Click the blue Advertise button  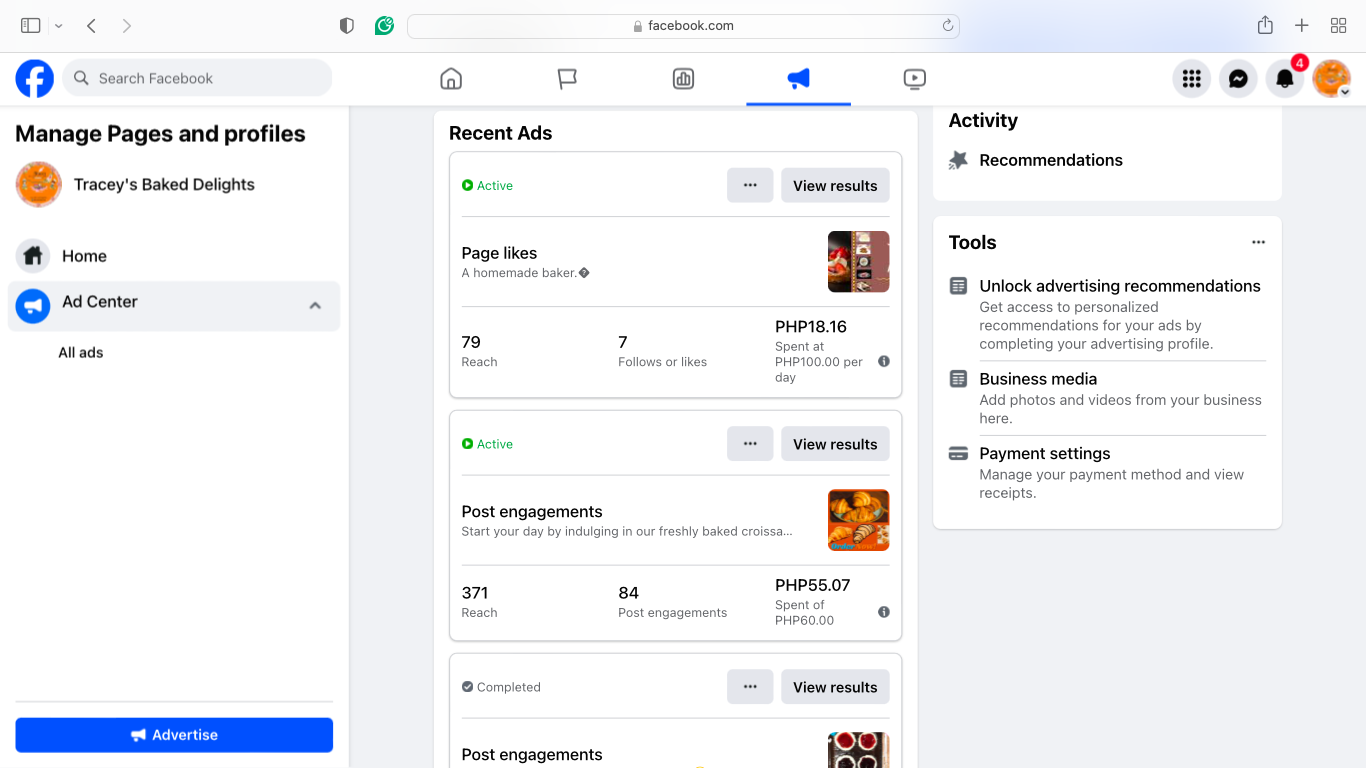tap(174, 735)
